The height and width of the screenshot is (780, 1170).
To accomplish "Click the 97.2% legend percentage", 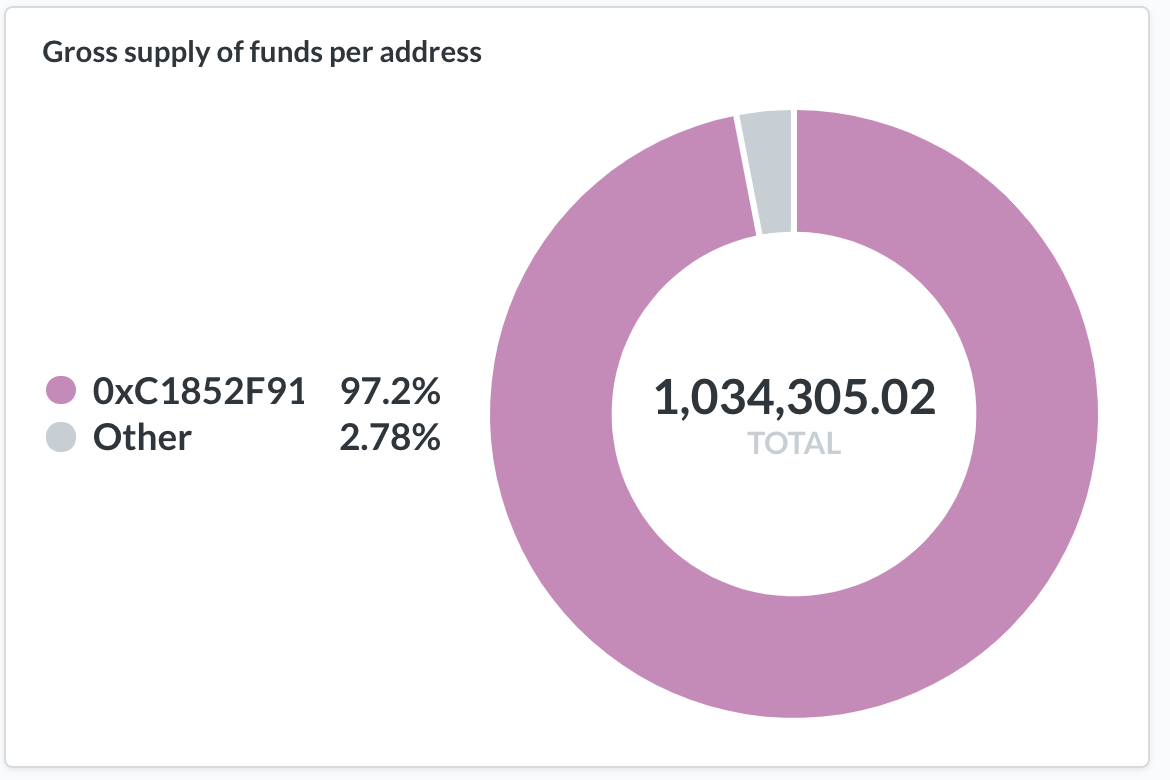I will (390, 391).
